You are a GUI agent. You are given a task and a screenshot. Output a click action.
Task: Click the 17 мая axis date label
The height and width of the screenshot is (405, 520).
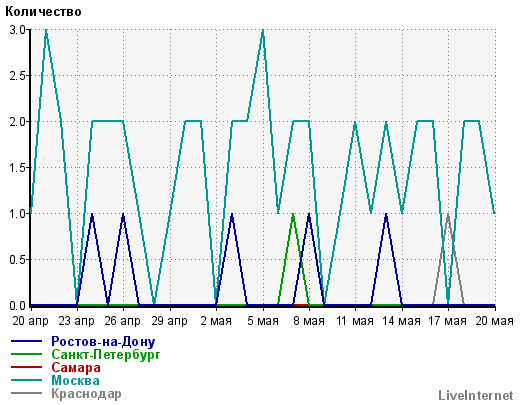pyautogui.click(x=447, y=321)
